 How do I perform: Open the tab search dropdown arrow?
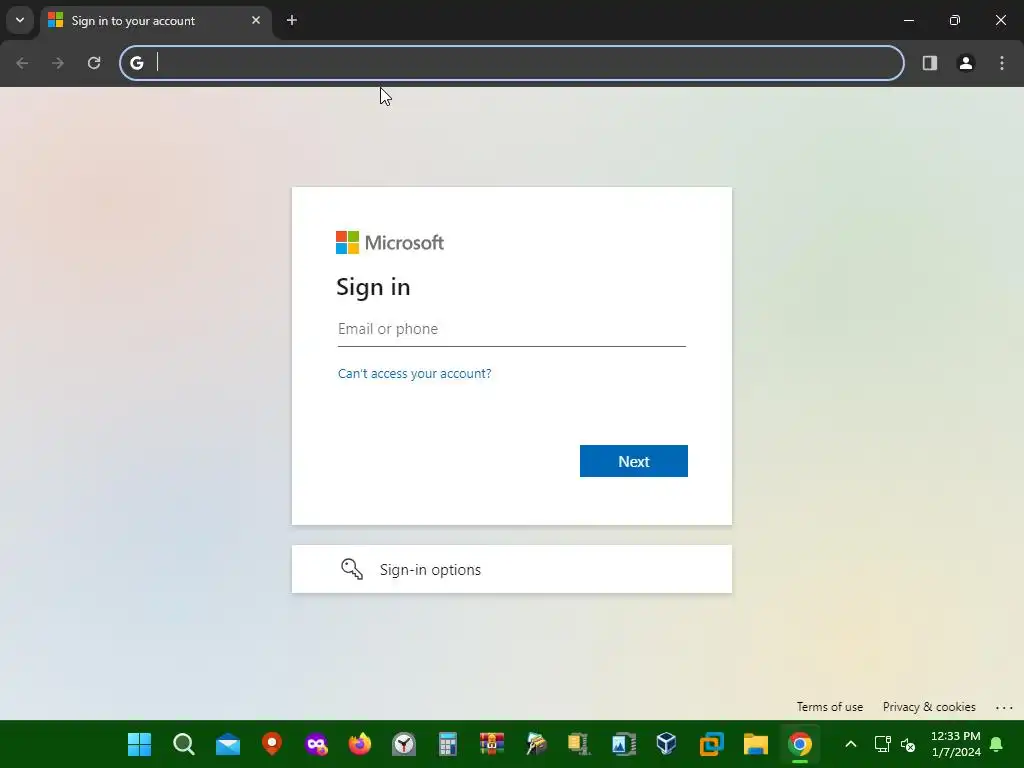(20, 20)
